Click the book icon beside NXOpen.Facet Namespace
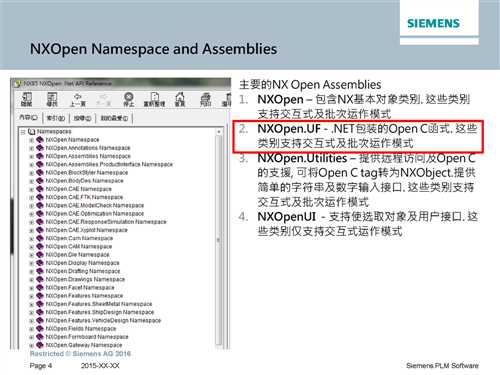This screenshot has width=500, height=375. [x=40, y=287]
